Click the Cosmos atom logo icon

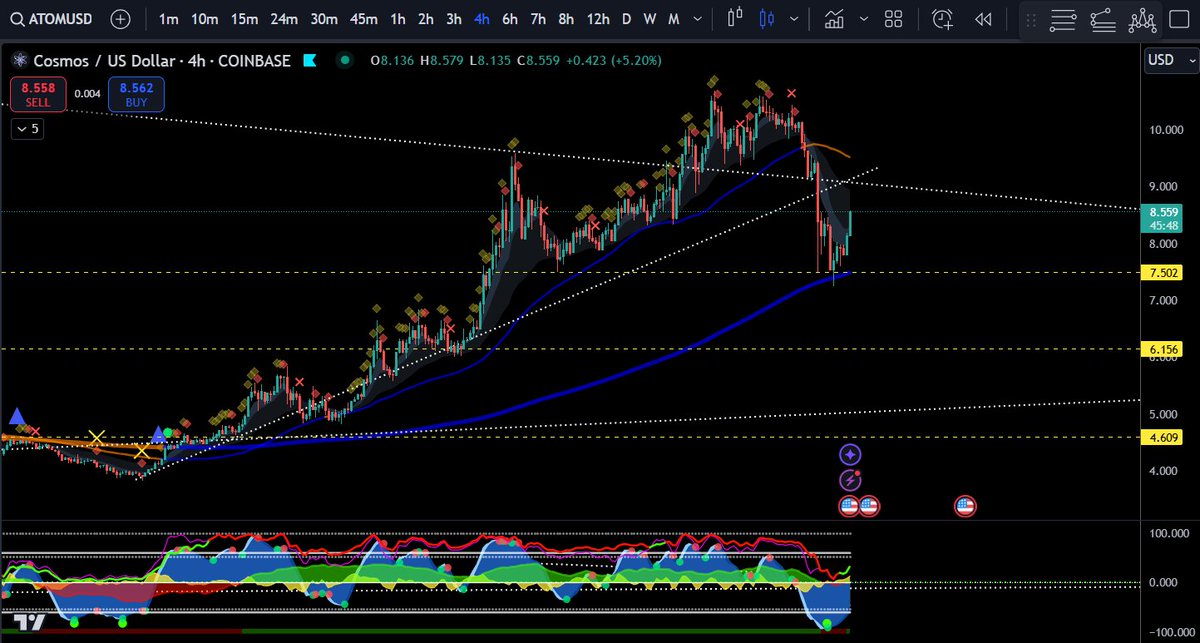18,61
